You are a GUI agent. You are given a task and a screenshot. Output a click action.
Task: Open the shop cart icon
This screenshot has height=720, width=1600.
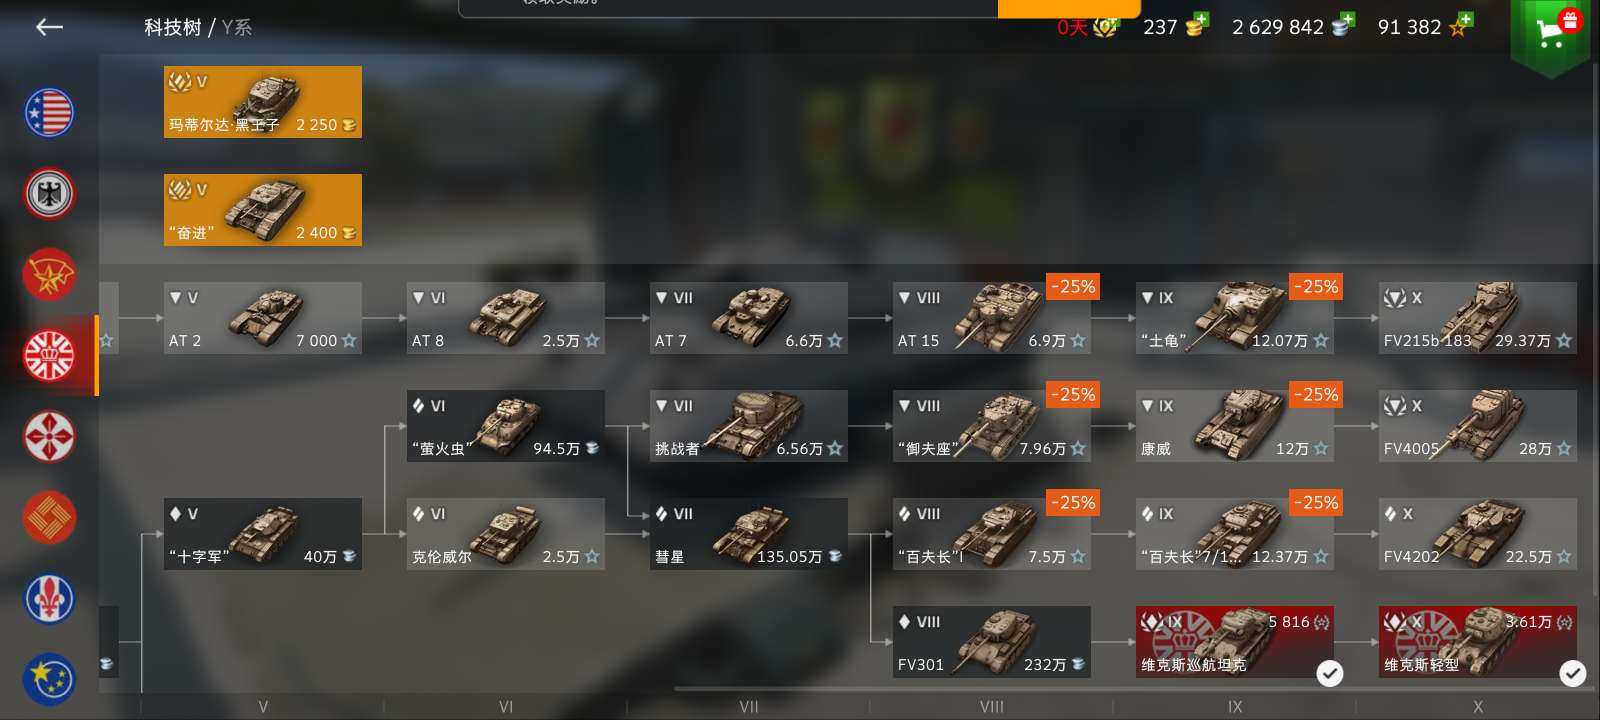[1550, 34]
